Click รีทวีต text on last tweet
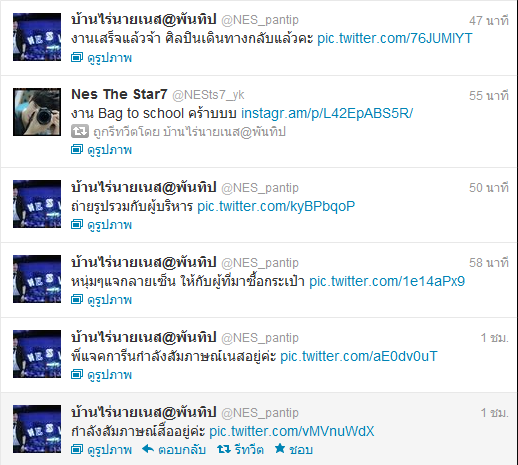 click(249, 449)
